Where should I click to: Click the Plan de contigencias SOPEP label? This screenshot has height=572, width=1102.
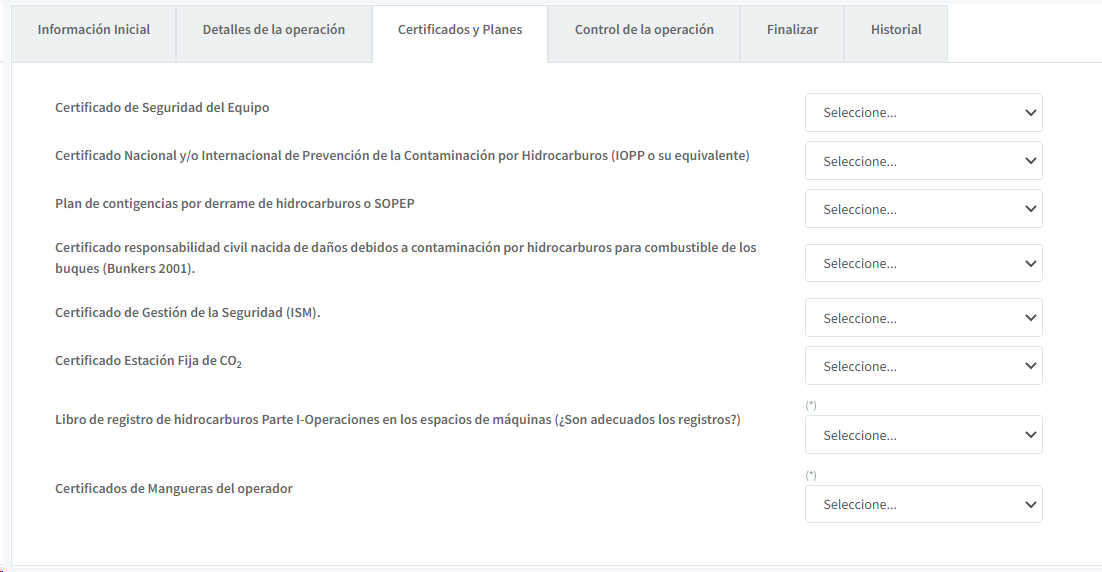(x=234, y=203)
